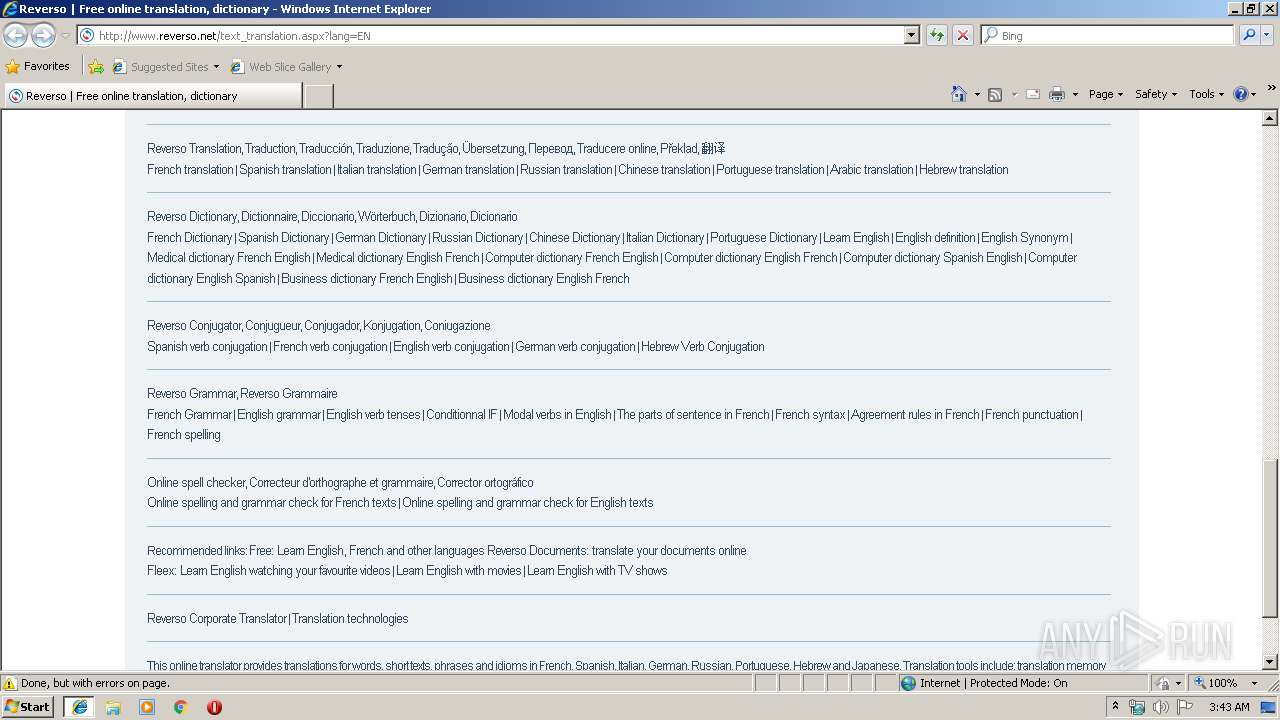
Task: Open Home button dropdown arrow
Action: tap(977, 94)
